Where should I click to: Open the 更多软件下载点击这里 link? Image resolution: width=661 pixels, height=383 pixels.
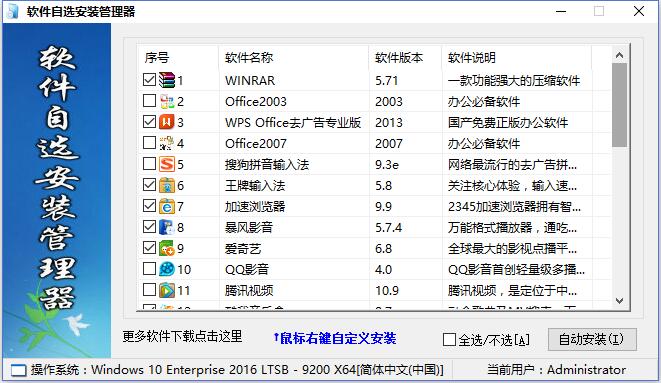(x=183, y=336)
